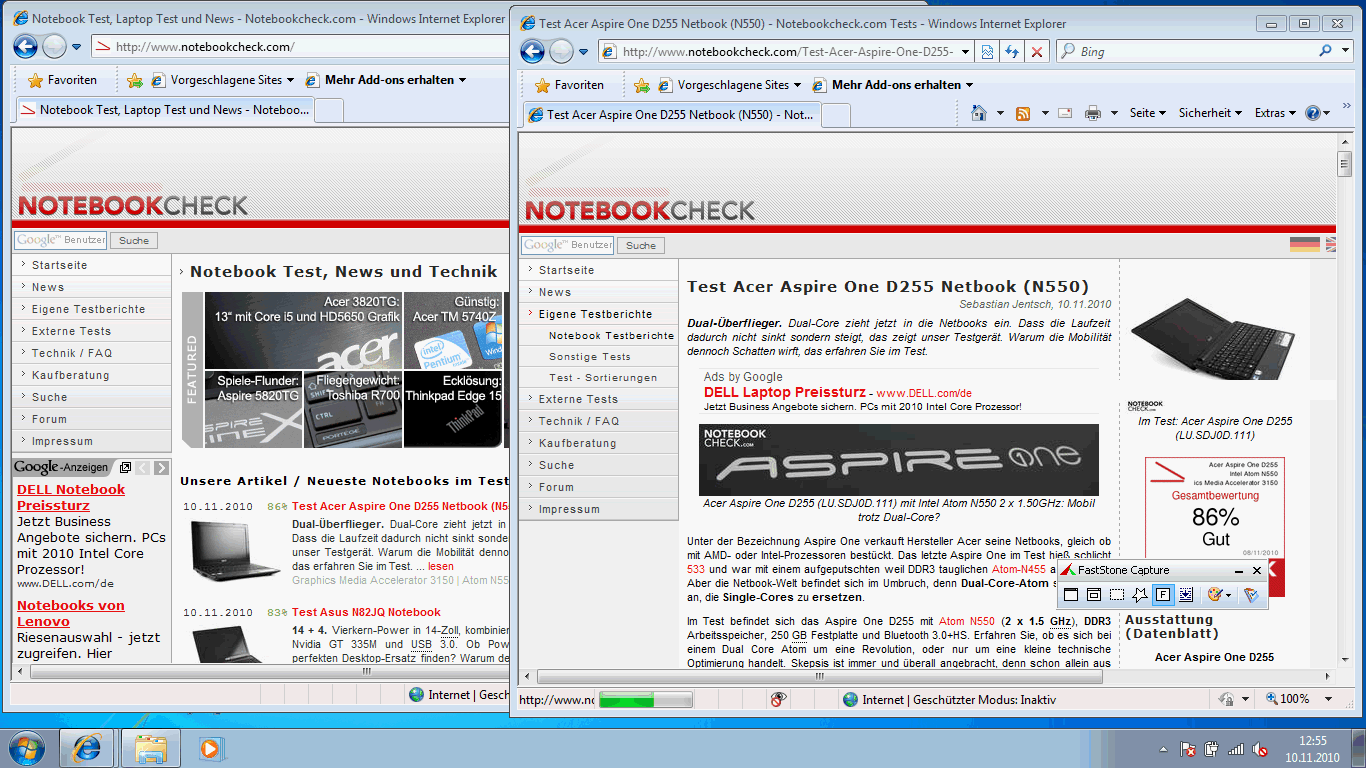Click Print icon in IE command bar
Viewport: 1366px width, 768px height.
click(x=1093, y=113)
